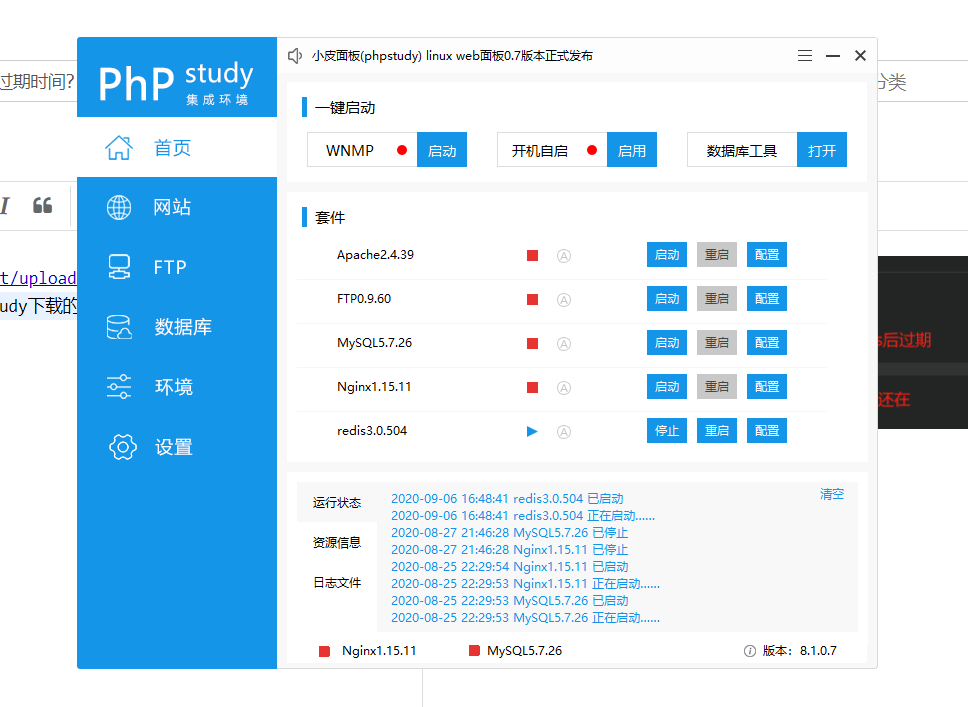Click the 开机自启 red status dot
Image resolution: width=968 pixels, height=707 pixels.
click(592, 150)
